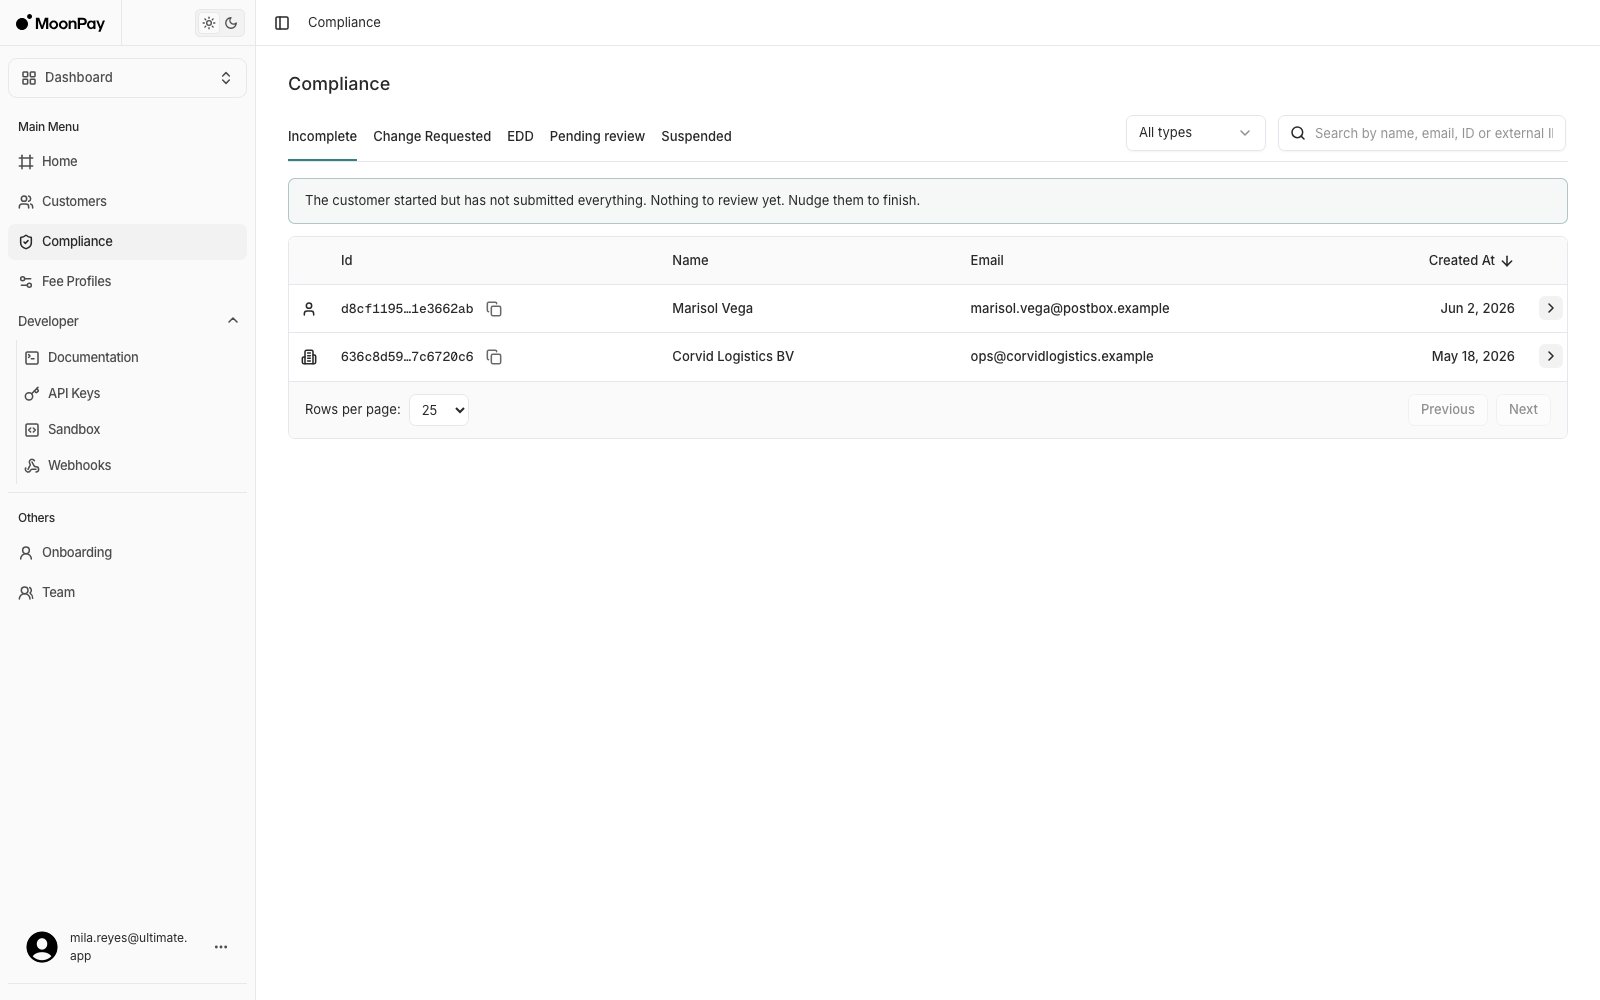Click the Created At sort arrow

1507,261
